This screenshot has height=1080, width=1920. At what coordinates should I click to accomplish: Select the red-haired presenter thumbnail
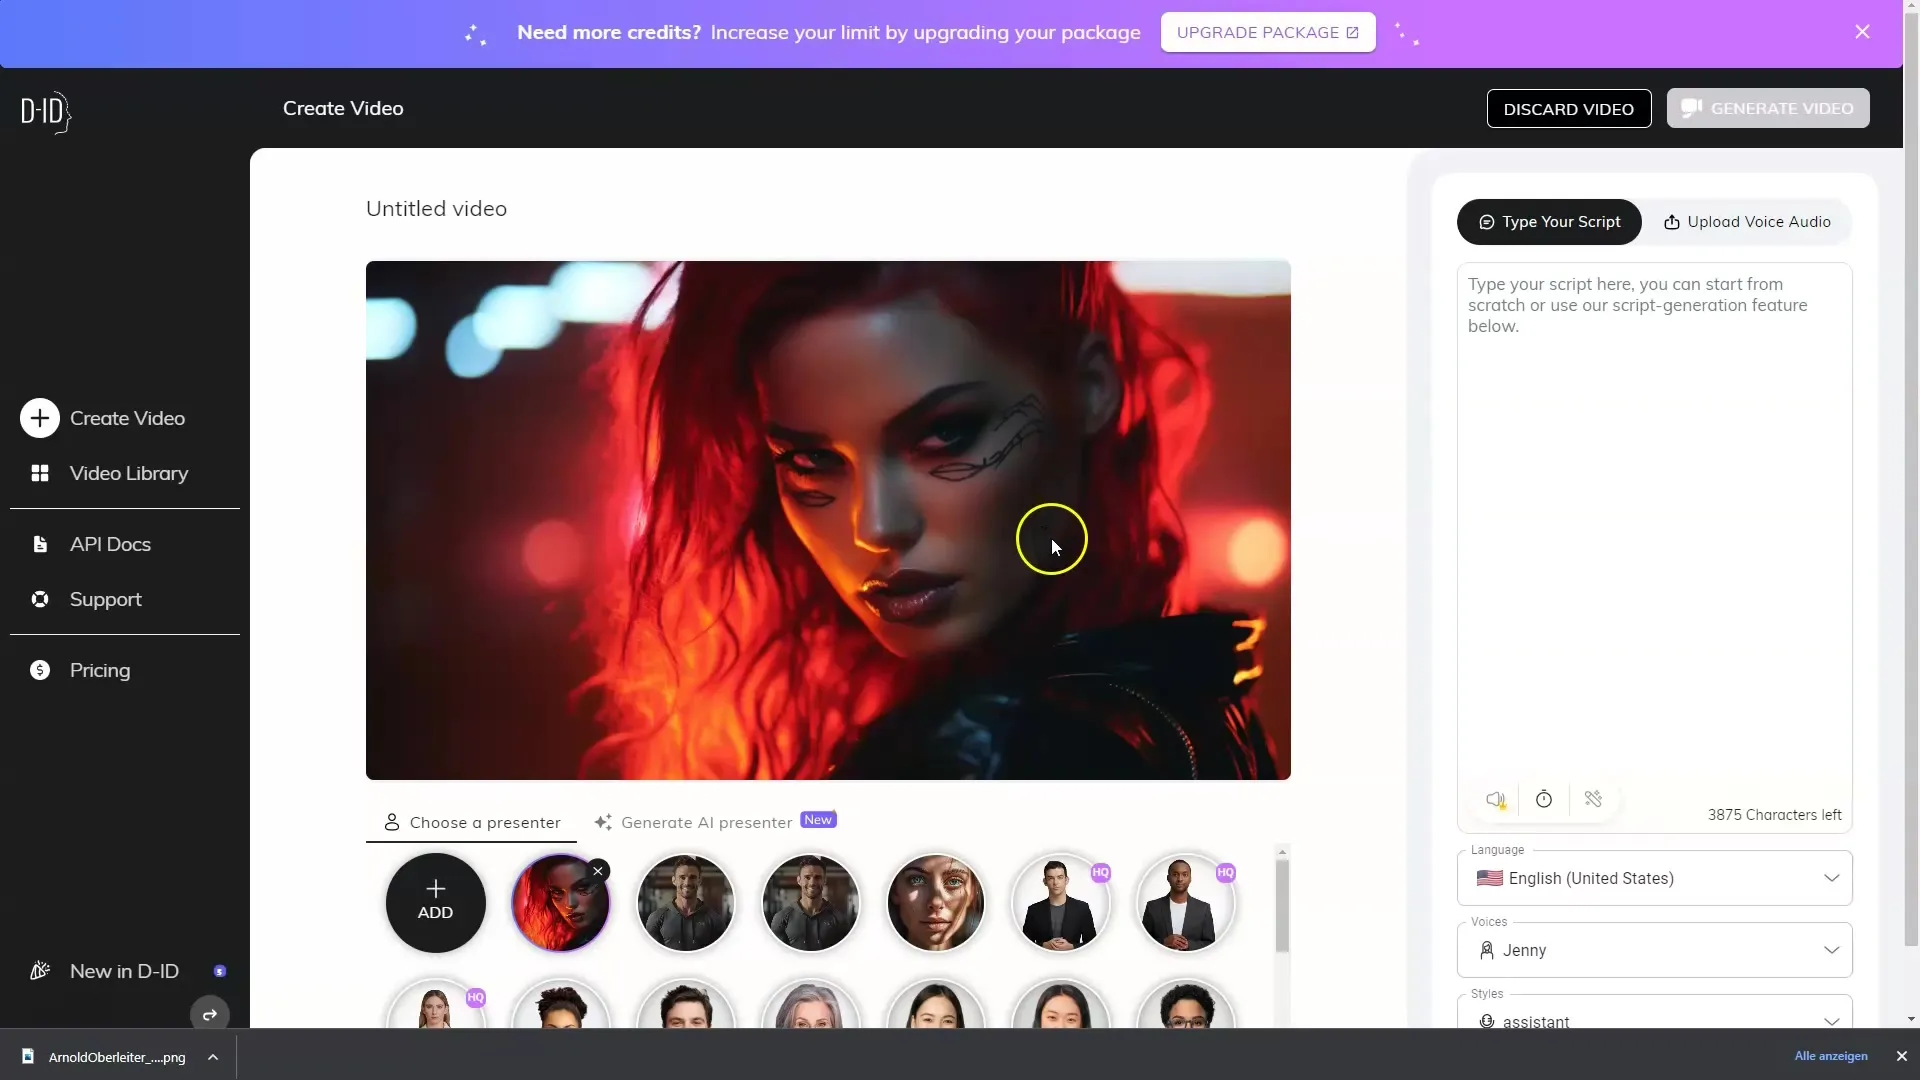[560, 903]
